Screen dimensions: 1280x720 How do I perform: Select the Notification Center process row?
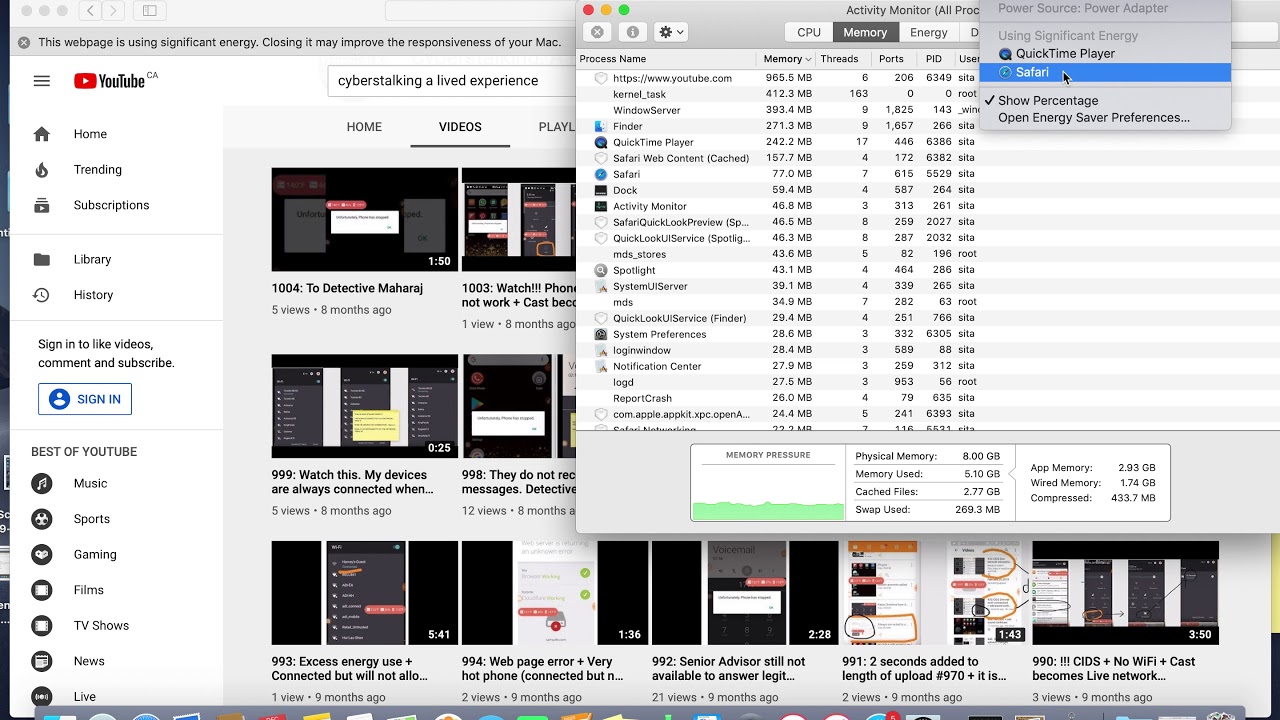778,366
